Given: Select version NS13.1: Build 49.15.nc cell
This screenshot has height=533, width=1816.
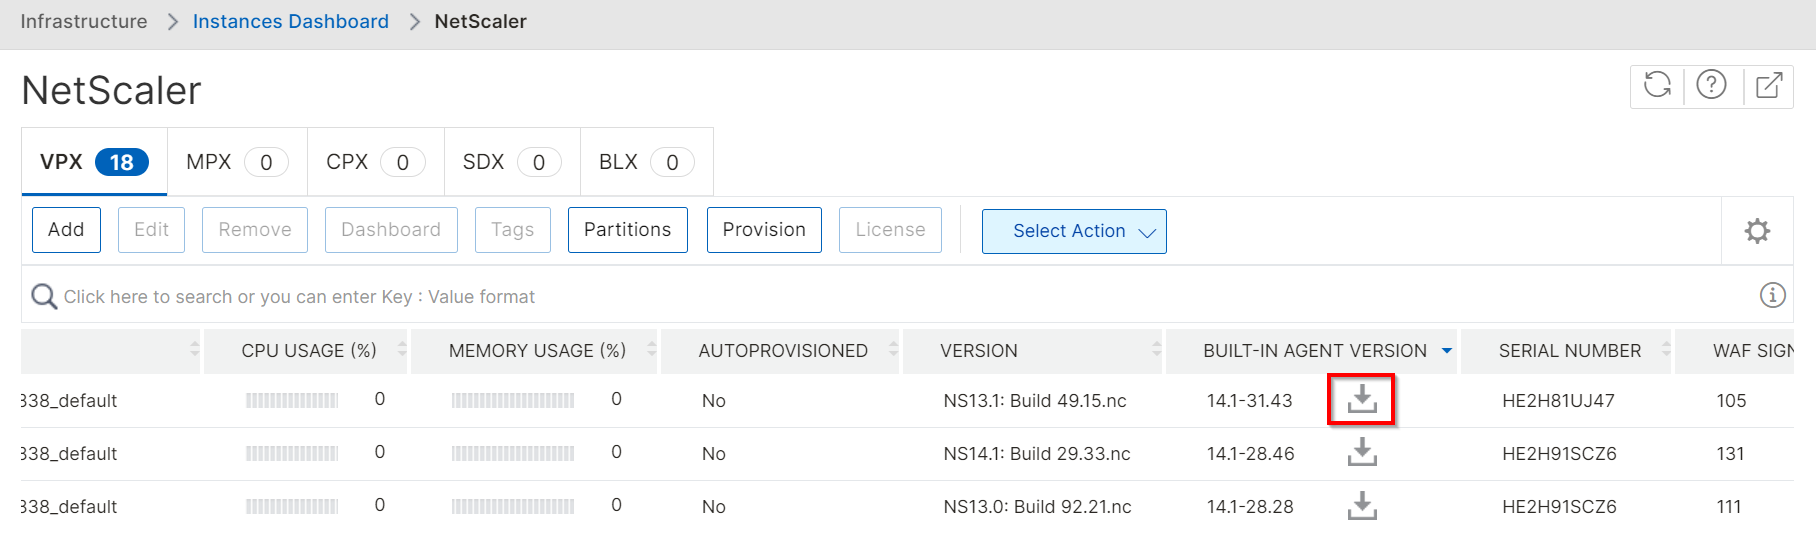Looking at the screenshot, I should (x=1035, y=400).
